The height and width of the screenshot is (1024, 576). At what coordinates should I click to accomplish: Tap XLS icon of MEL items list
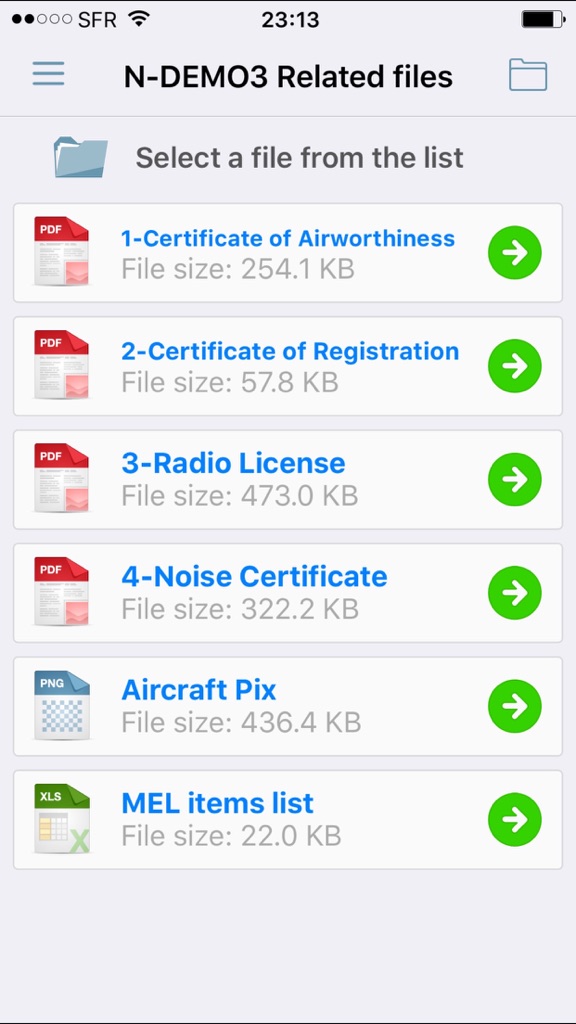click(x=61, y=820)
